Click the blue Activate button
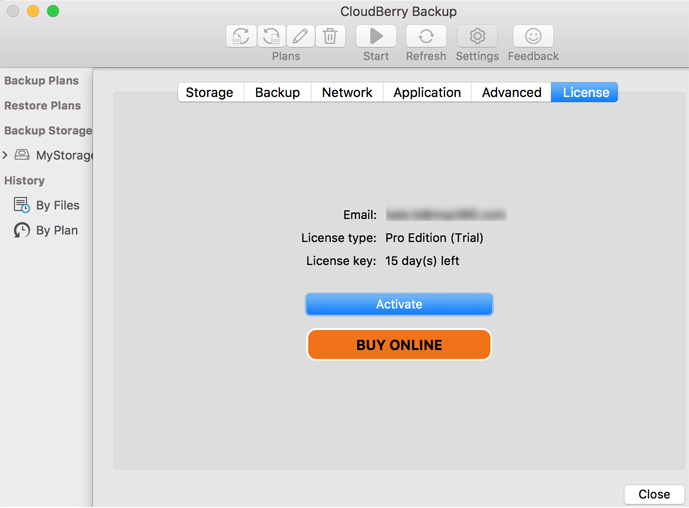Viewport: 689px width, 508px height. coord(399,304)
